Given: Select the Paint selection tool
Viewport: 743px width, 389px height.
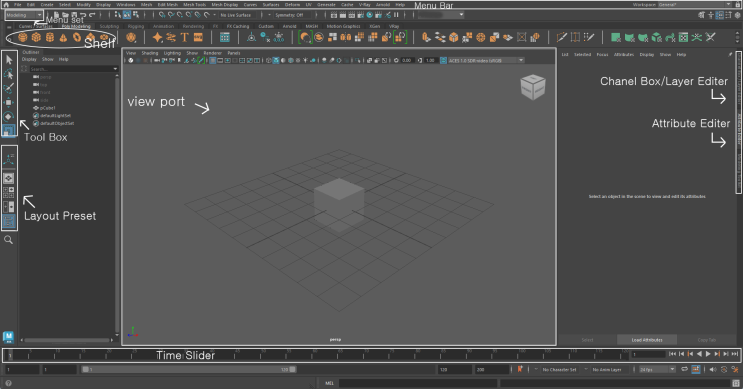Looking at the screenshot, I should [9, 88].
